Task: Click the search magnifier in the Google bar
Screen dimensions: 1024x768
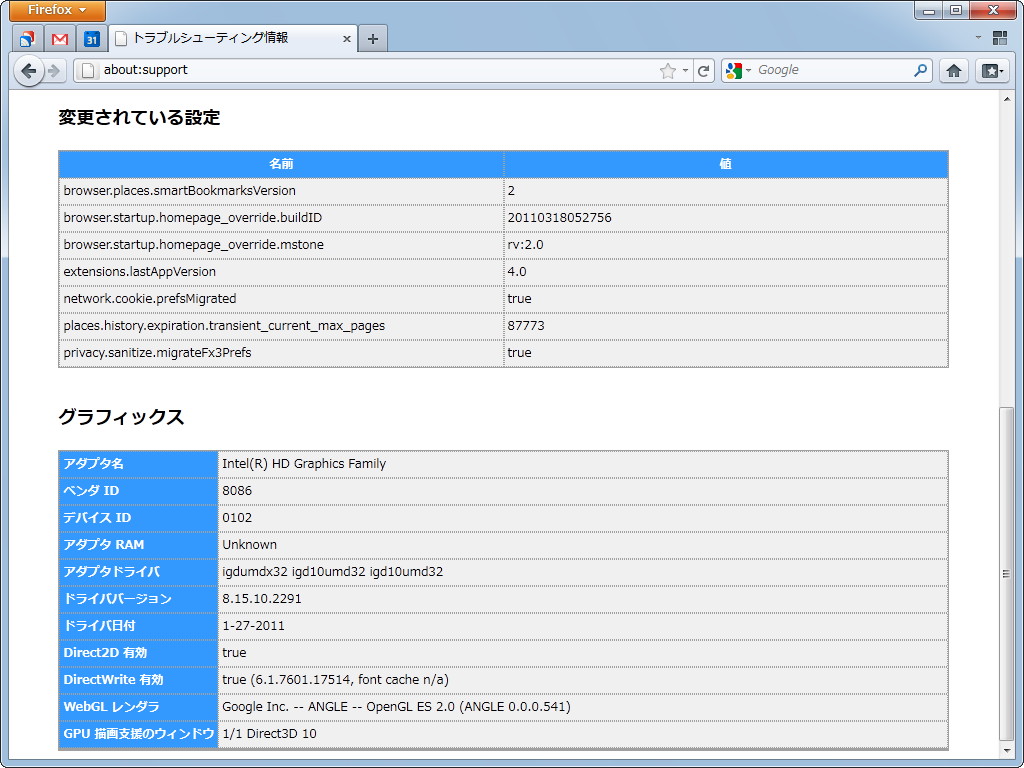Action: (919, 70)
